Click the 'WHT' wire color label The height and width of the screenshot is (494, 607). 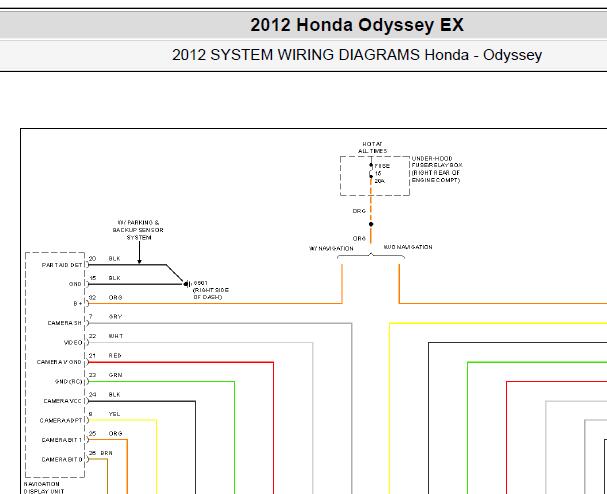click(x=116, y=336)
